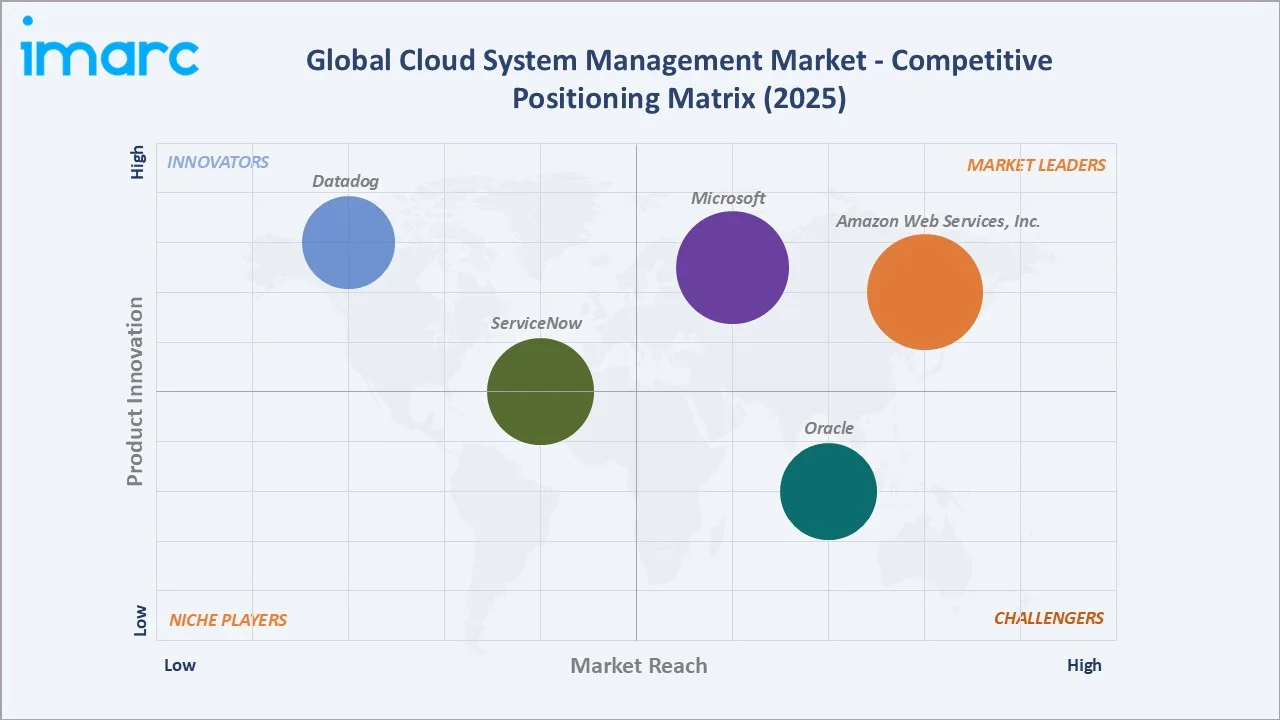
Task: Click the 'CHALLENGERS' quadrant label
Action: [1049, 618]
